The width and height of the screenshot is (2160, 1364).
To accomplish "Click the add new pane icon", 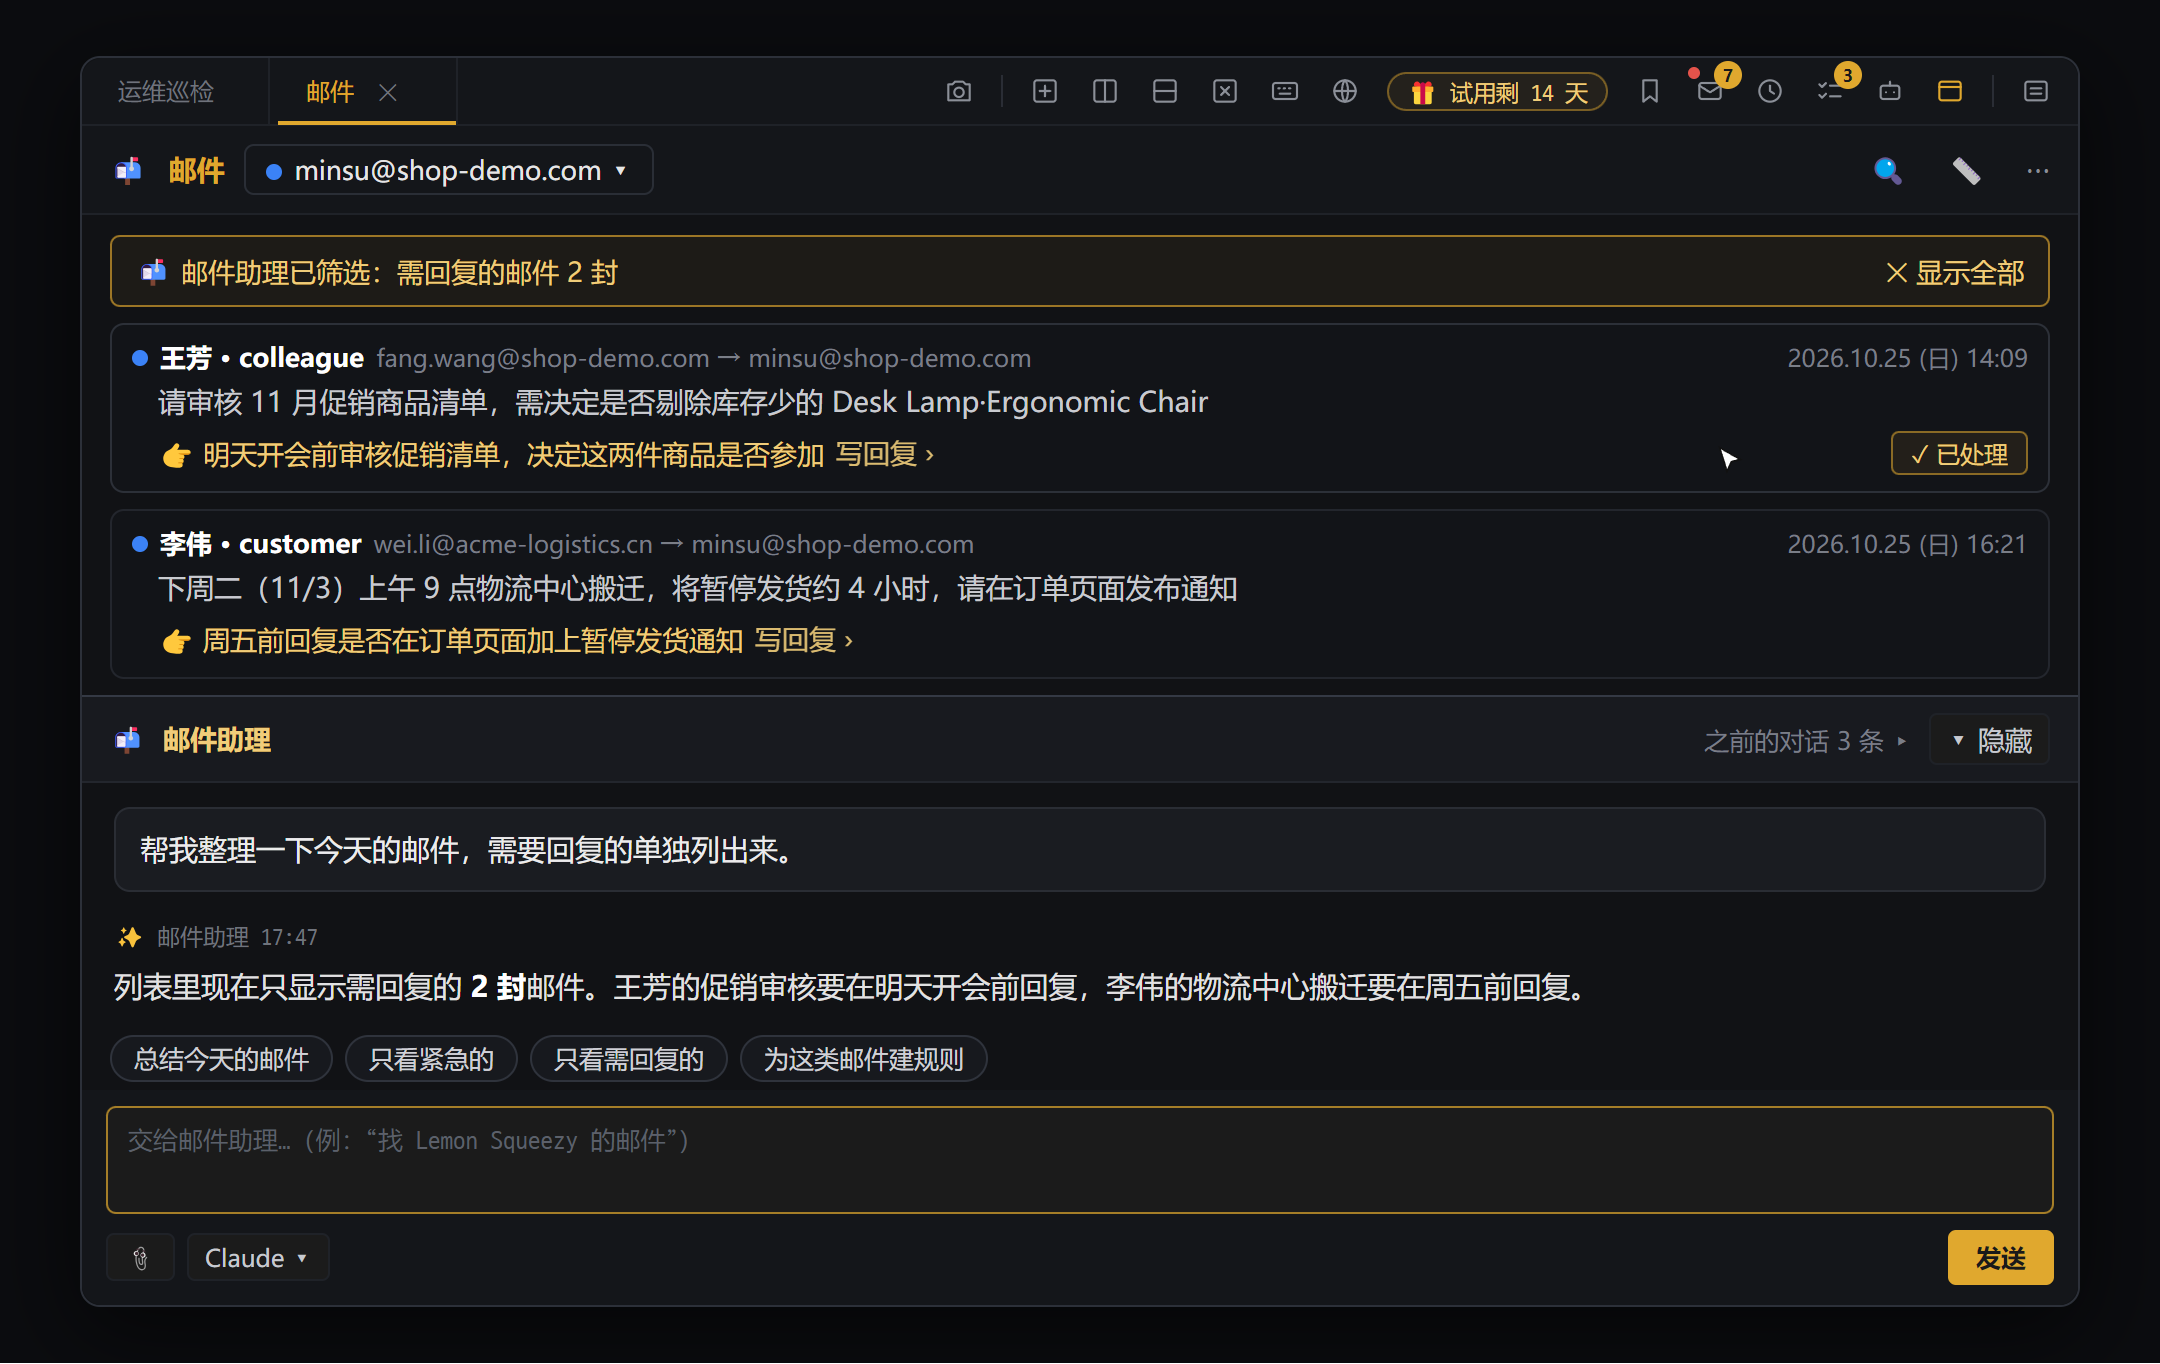I will tap(1044, 92).
